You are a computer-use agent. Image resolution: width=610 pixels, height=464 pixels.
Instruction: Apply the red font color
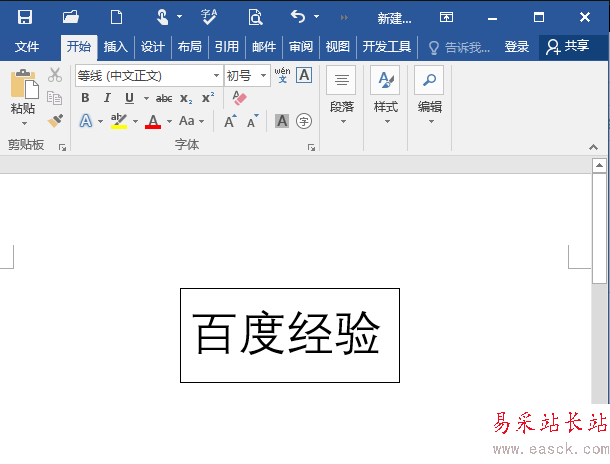(x=153, y=121)
